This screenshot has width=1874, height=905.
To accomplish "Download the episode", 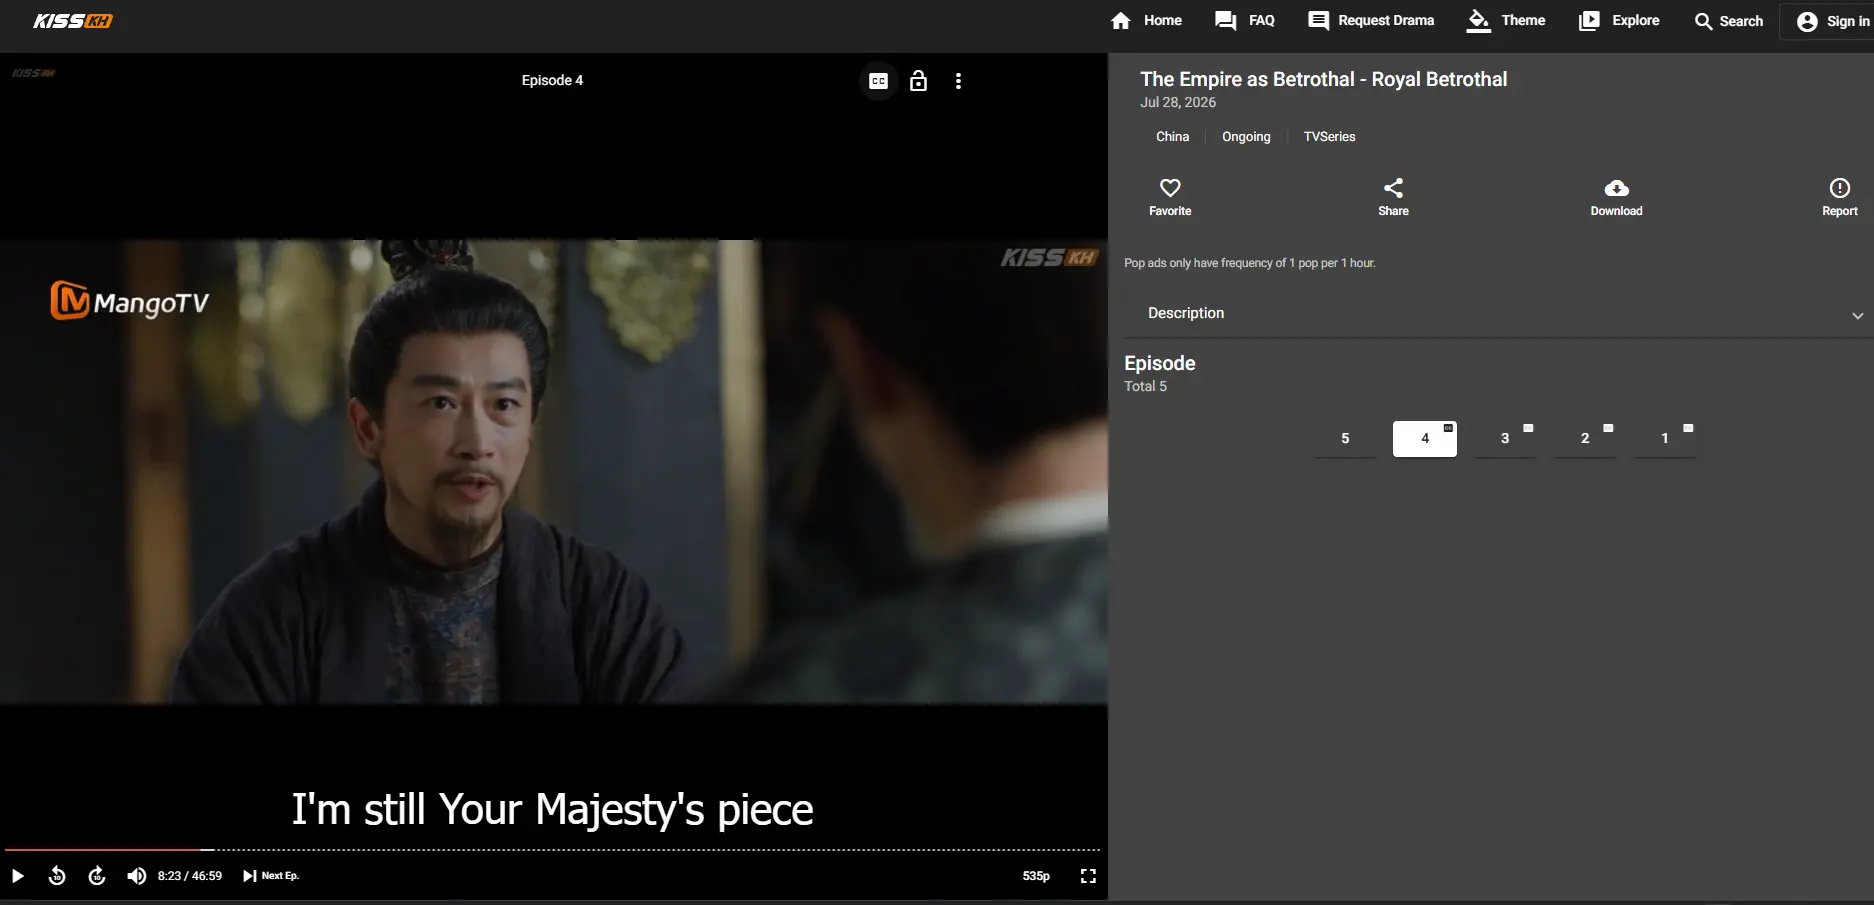I will [x=1616, y=197].
